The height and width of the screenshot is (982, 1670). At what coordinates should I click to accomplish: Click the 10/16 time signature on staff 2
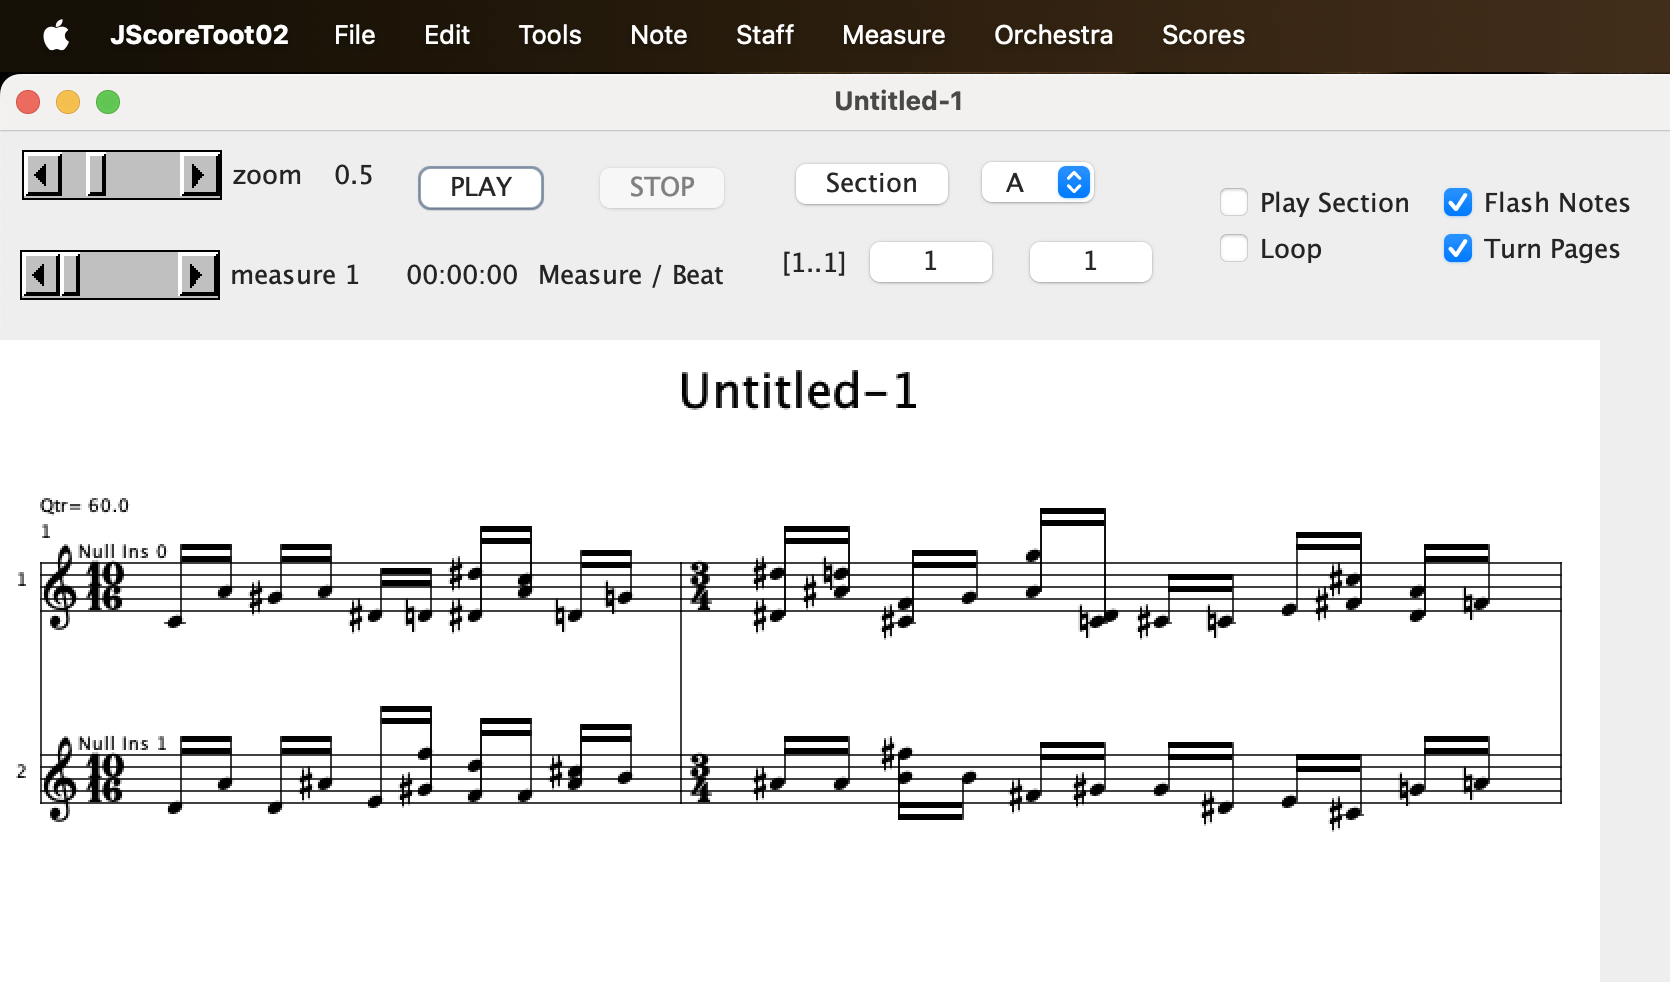click(105, 779)
